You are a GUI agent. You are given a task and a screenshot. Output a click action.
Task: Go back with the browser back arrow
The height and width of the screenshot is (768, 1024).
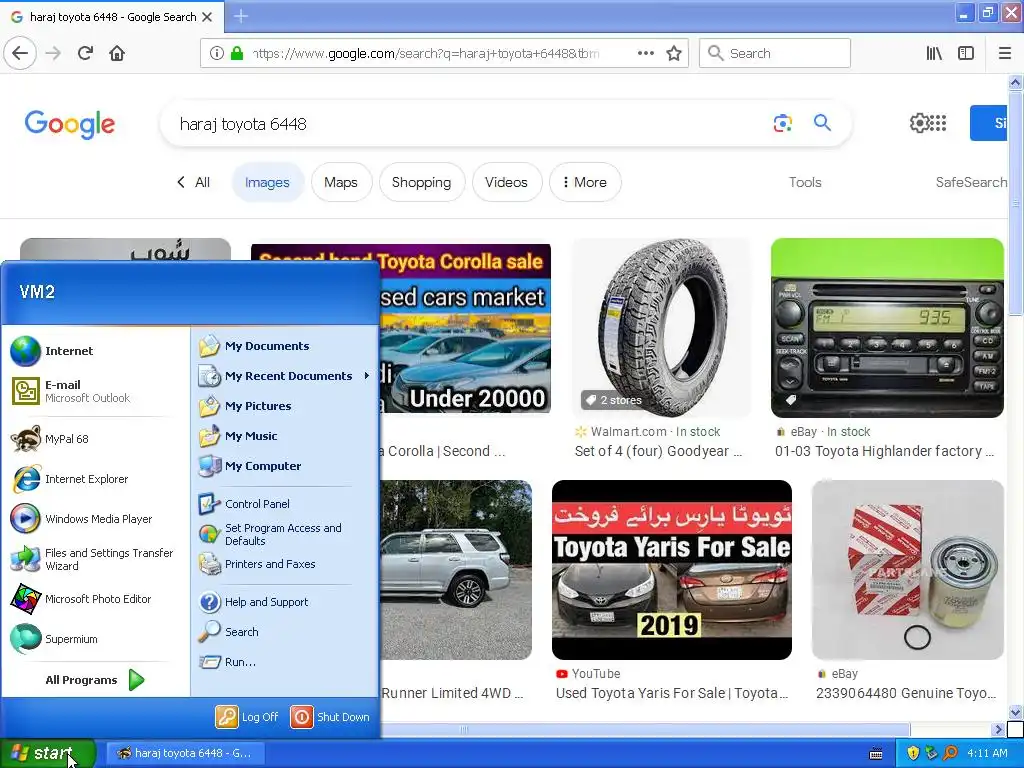[20, 54]
